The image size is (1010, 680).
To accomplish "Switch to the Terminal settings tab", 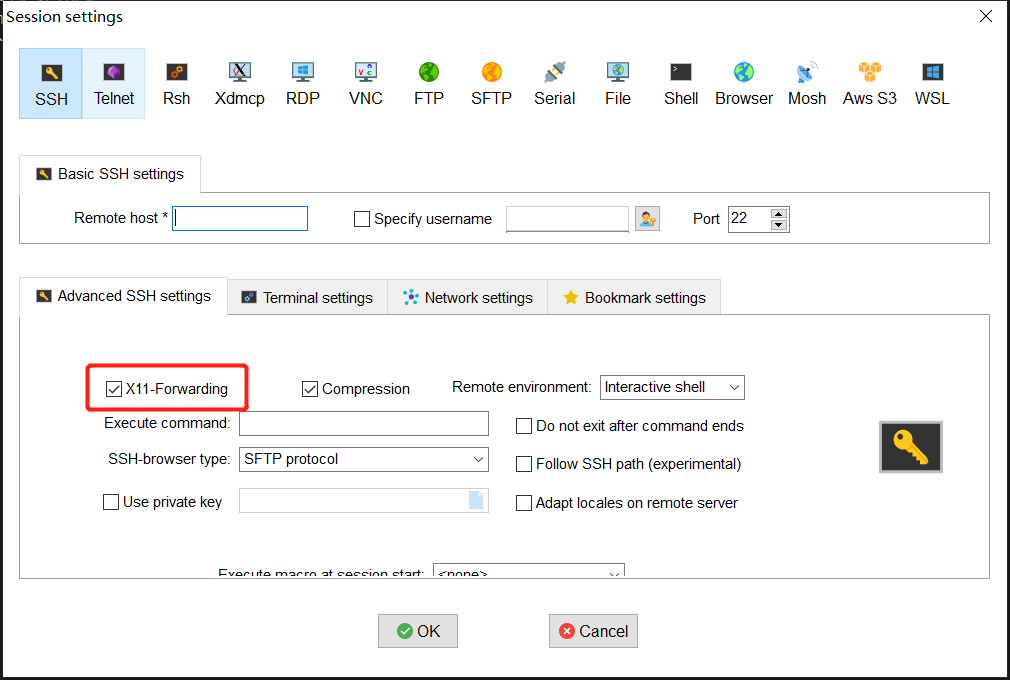I will 307,297.
